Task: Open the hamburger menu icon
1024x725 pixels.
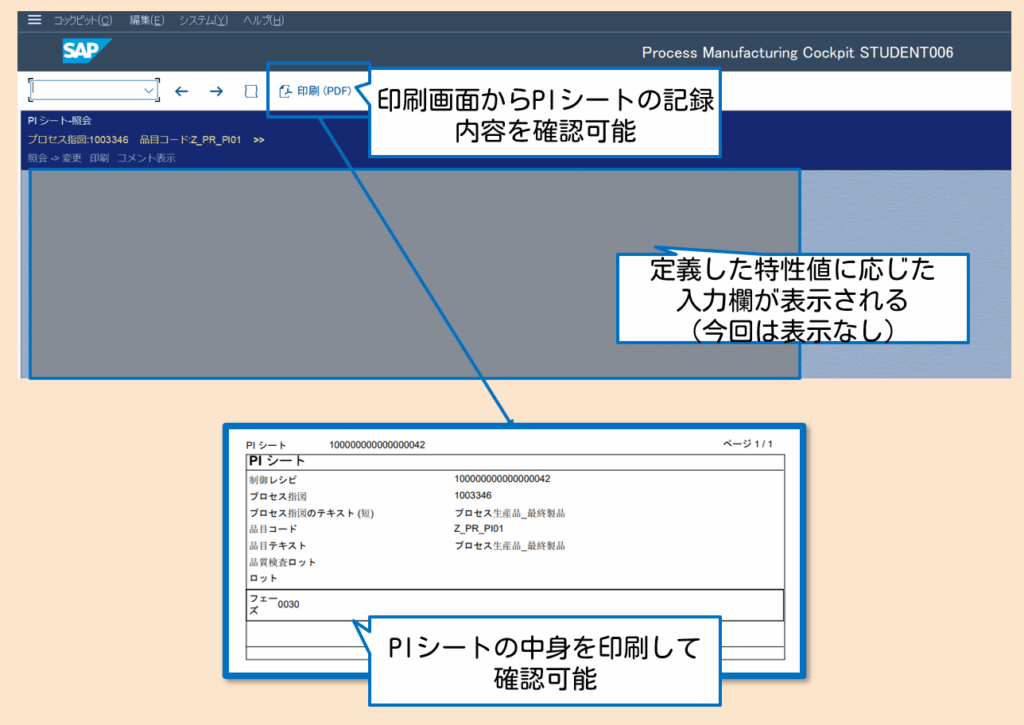Action: (35, 20)
